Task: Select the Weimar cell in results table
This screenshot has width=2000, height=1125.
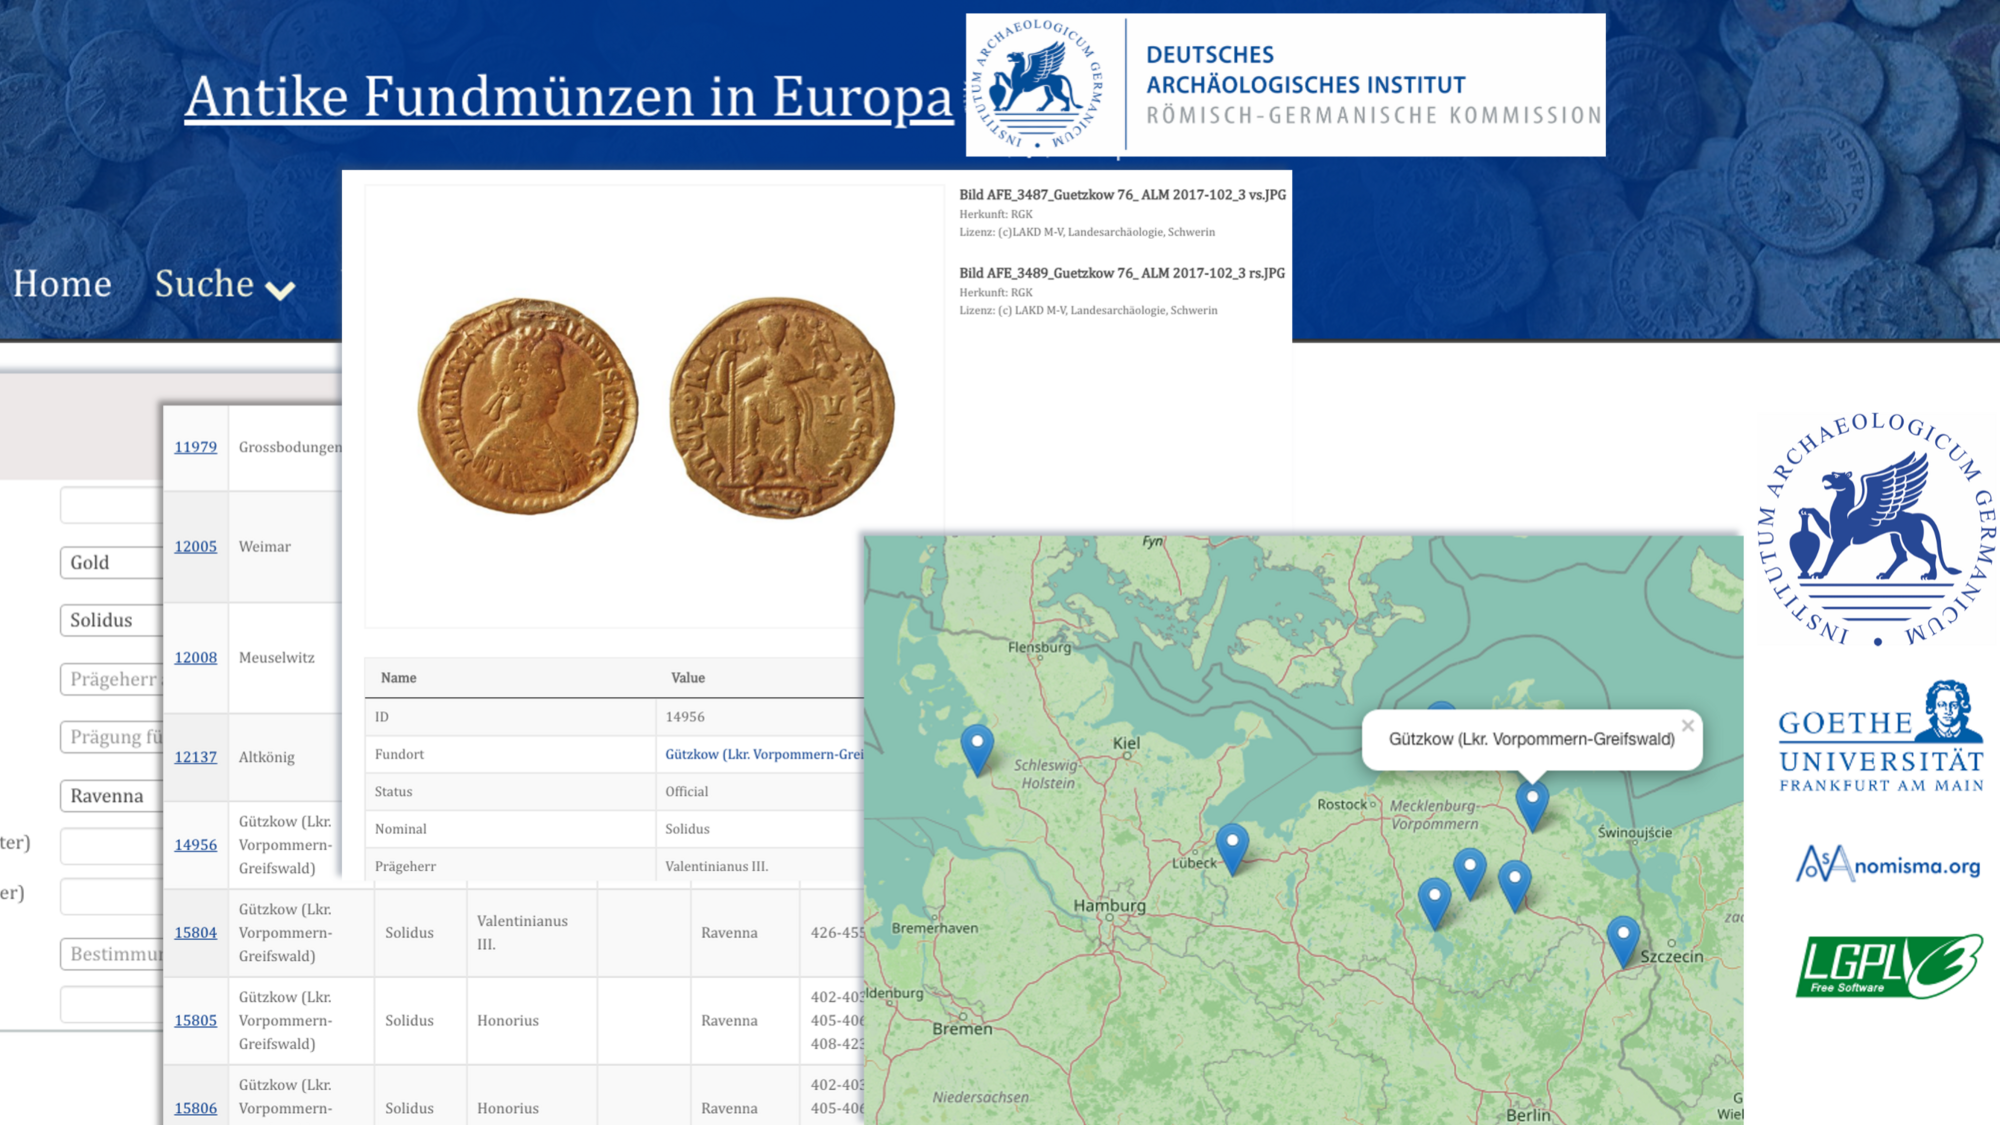Action: [x=285, y=546]
